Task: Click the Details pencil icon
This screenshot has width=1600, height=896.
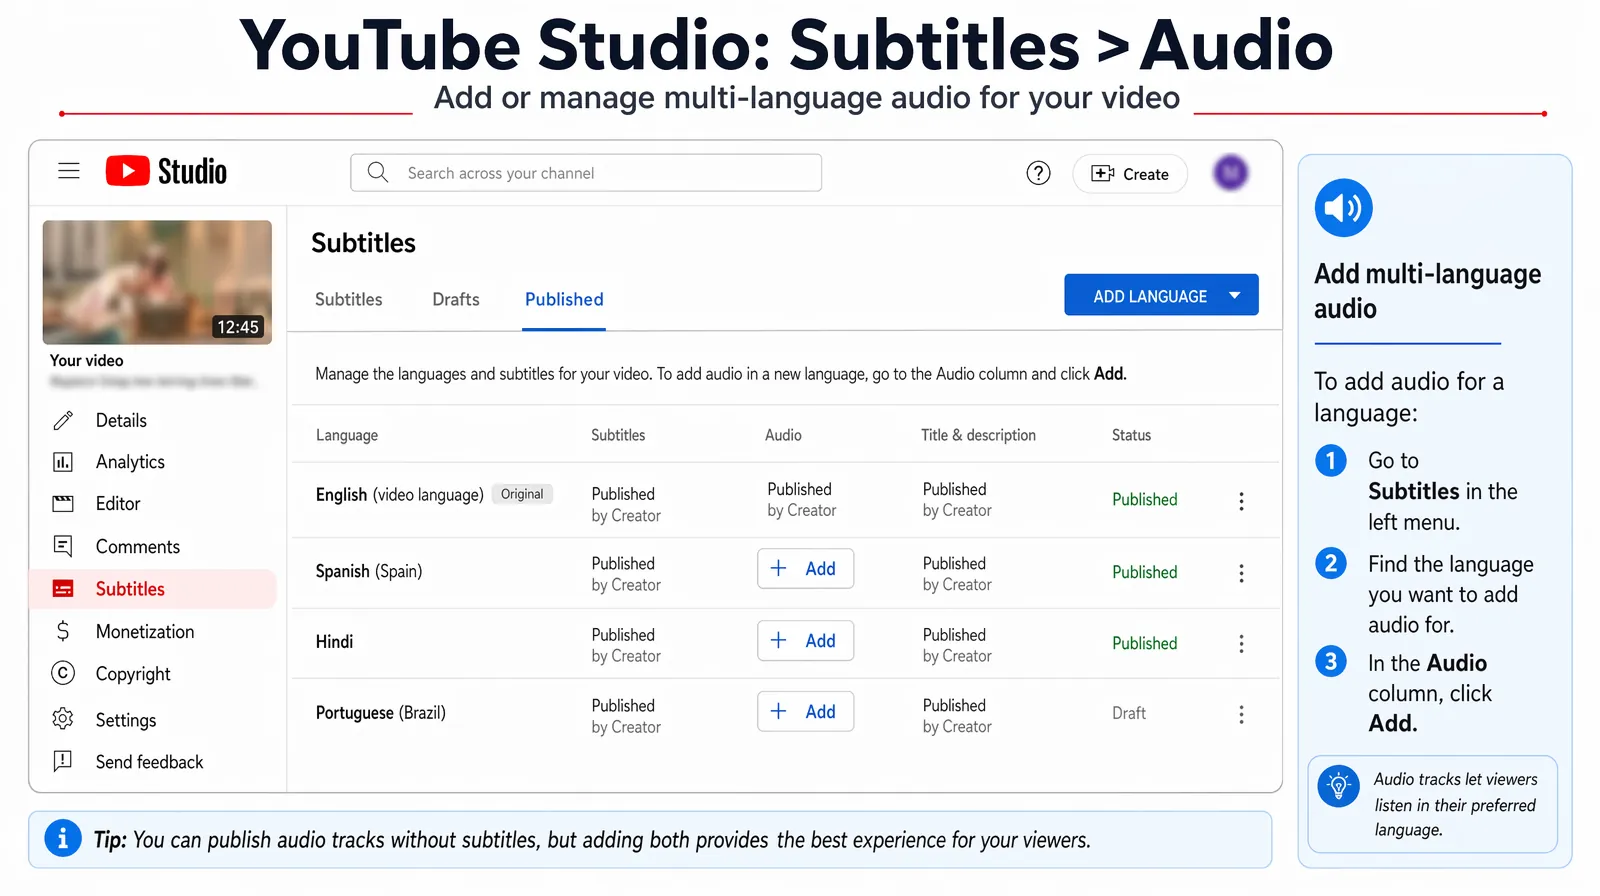Action: (63, 420)
